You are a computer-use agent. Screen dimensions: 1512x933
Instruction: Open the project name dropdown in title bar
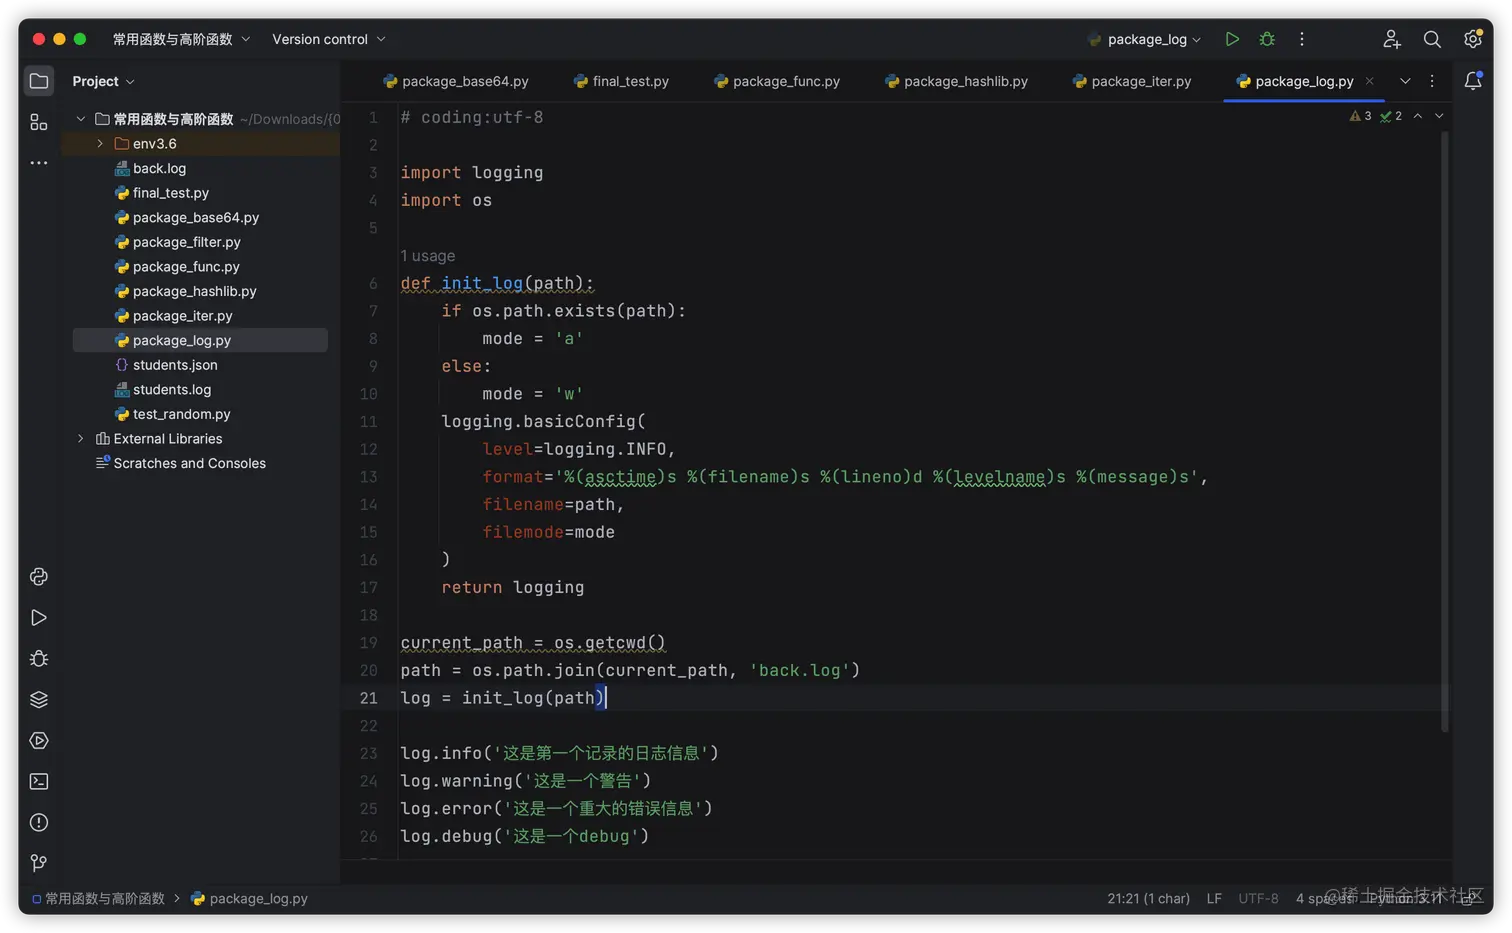coord(181,39)
